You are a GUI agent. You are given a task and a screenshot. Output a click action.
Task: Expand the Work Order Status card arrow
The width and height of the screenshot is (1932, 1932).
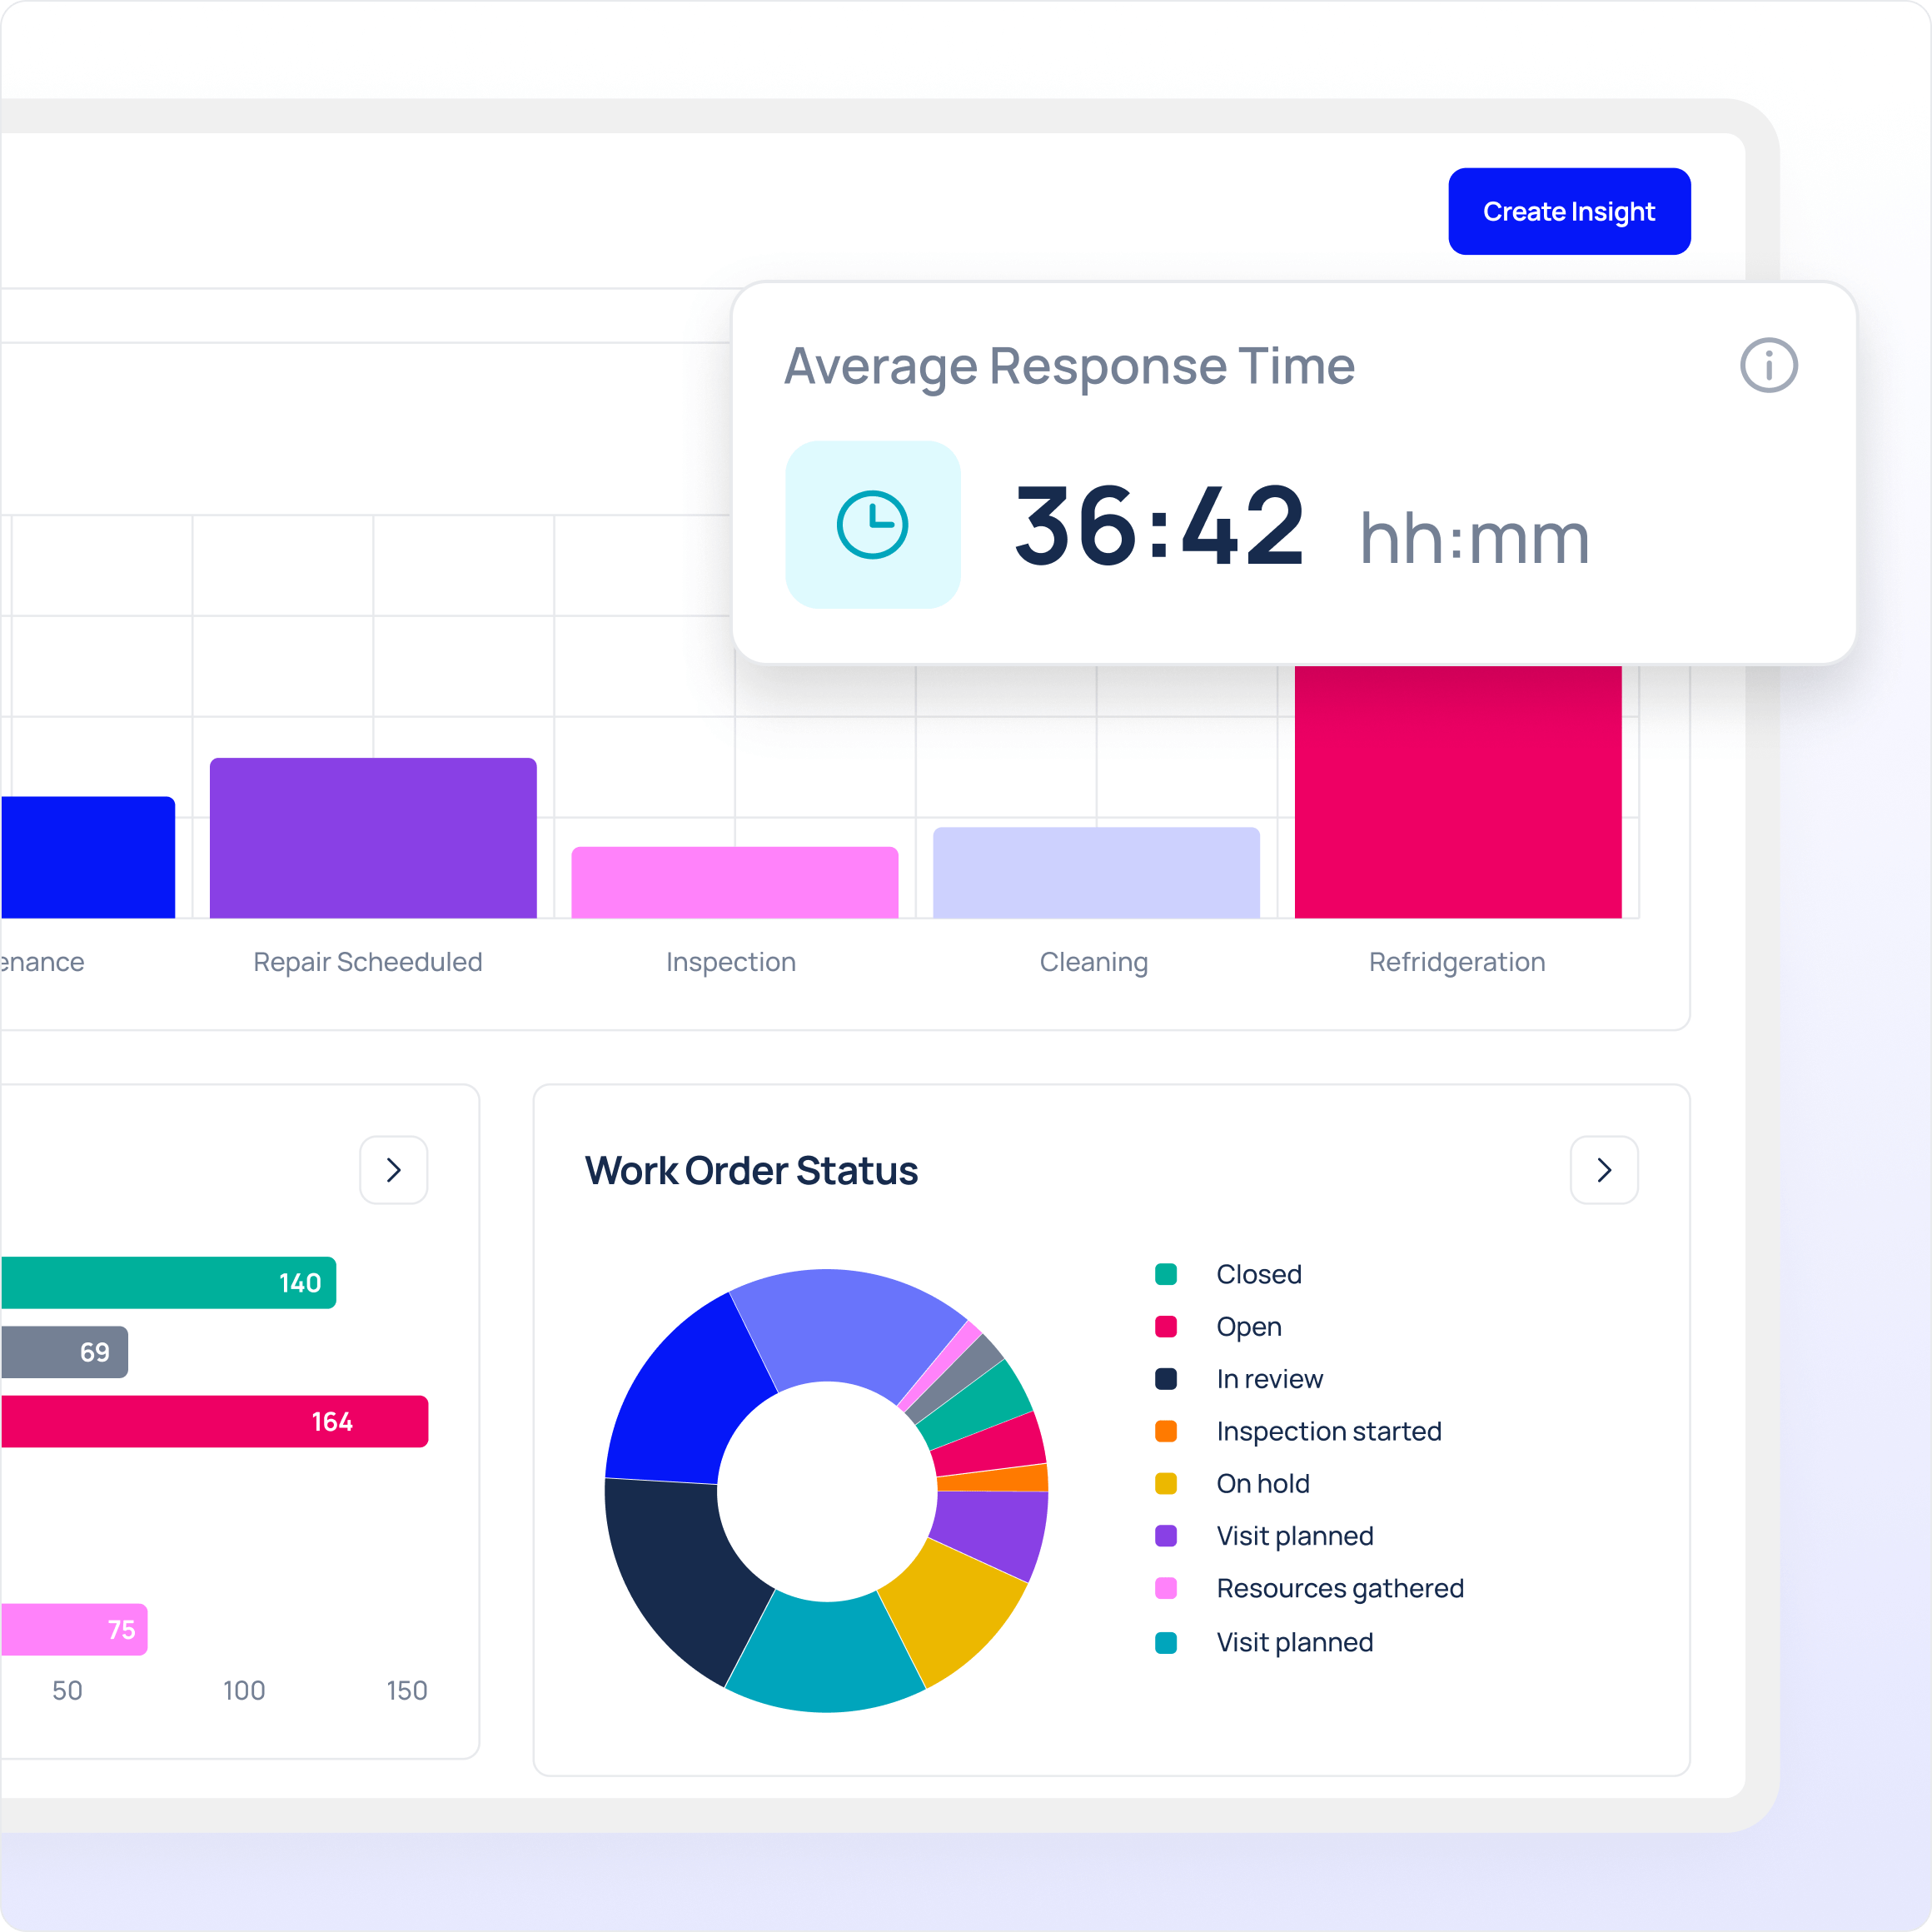[x=1603, y=1169]
